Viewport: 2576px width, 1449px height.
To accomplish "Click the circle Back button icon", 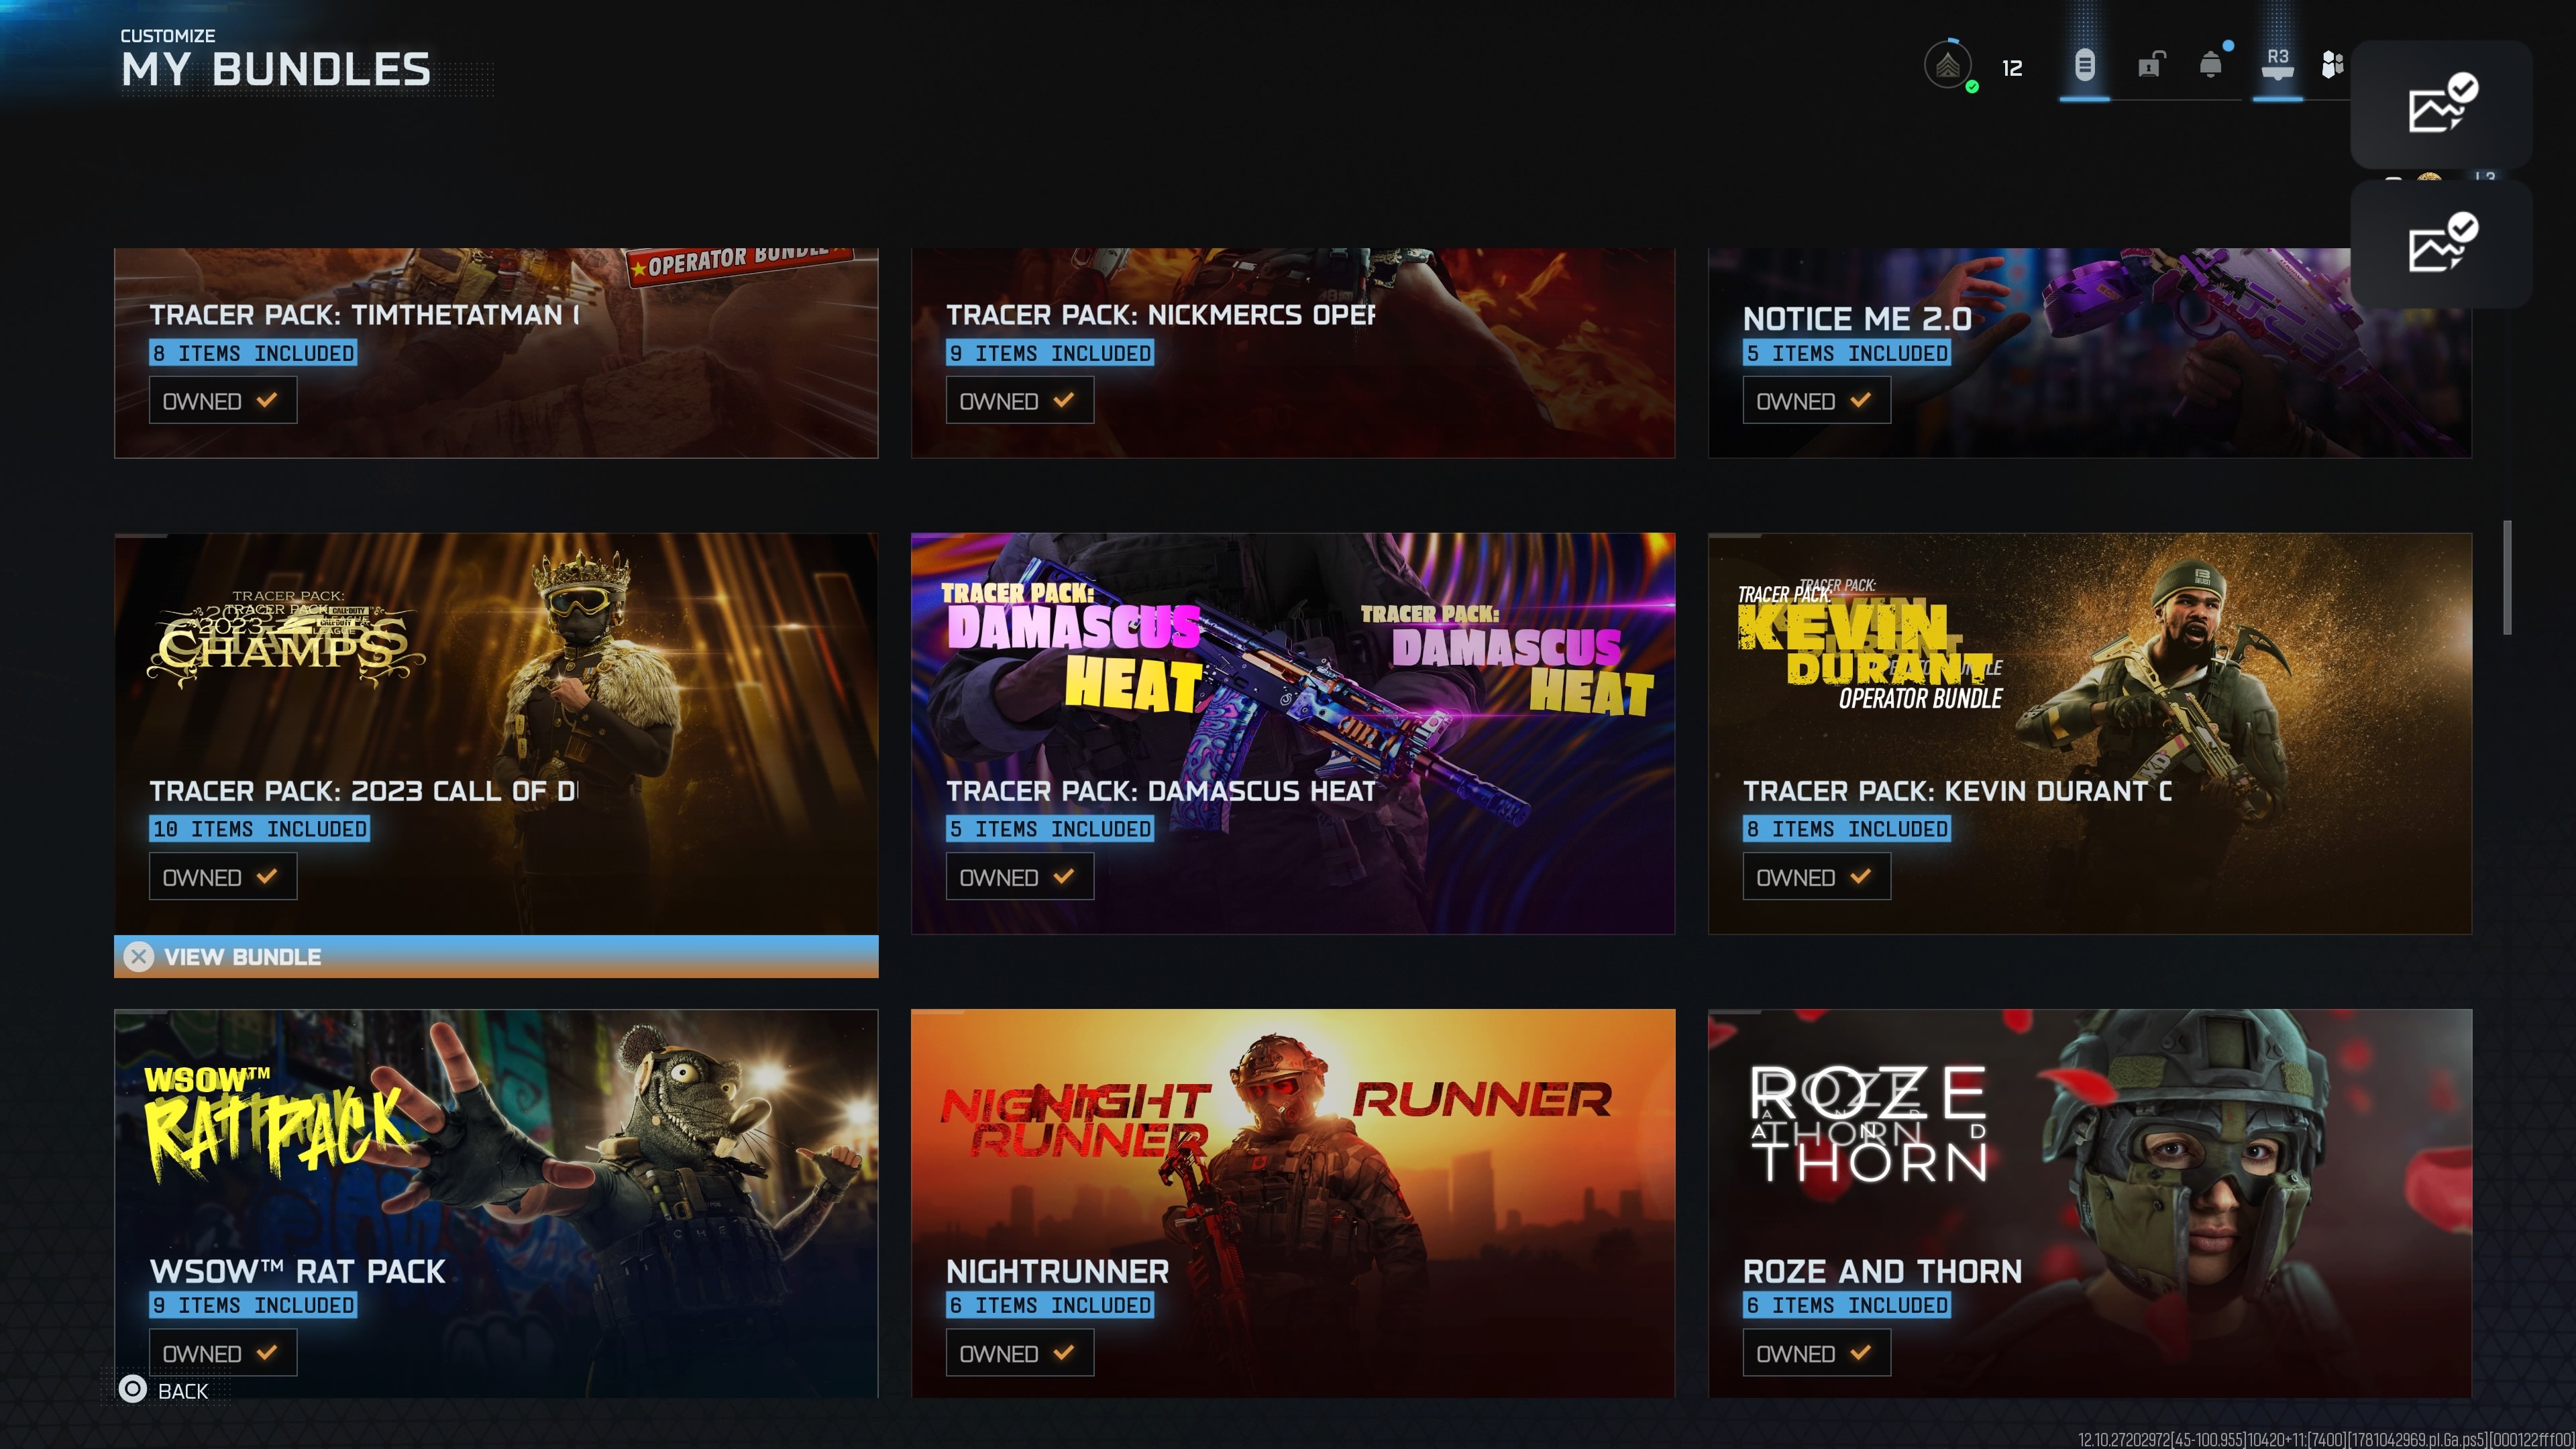I will (132, 1388).
